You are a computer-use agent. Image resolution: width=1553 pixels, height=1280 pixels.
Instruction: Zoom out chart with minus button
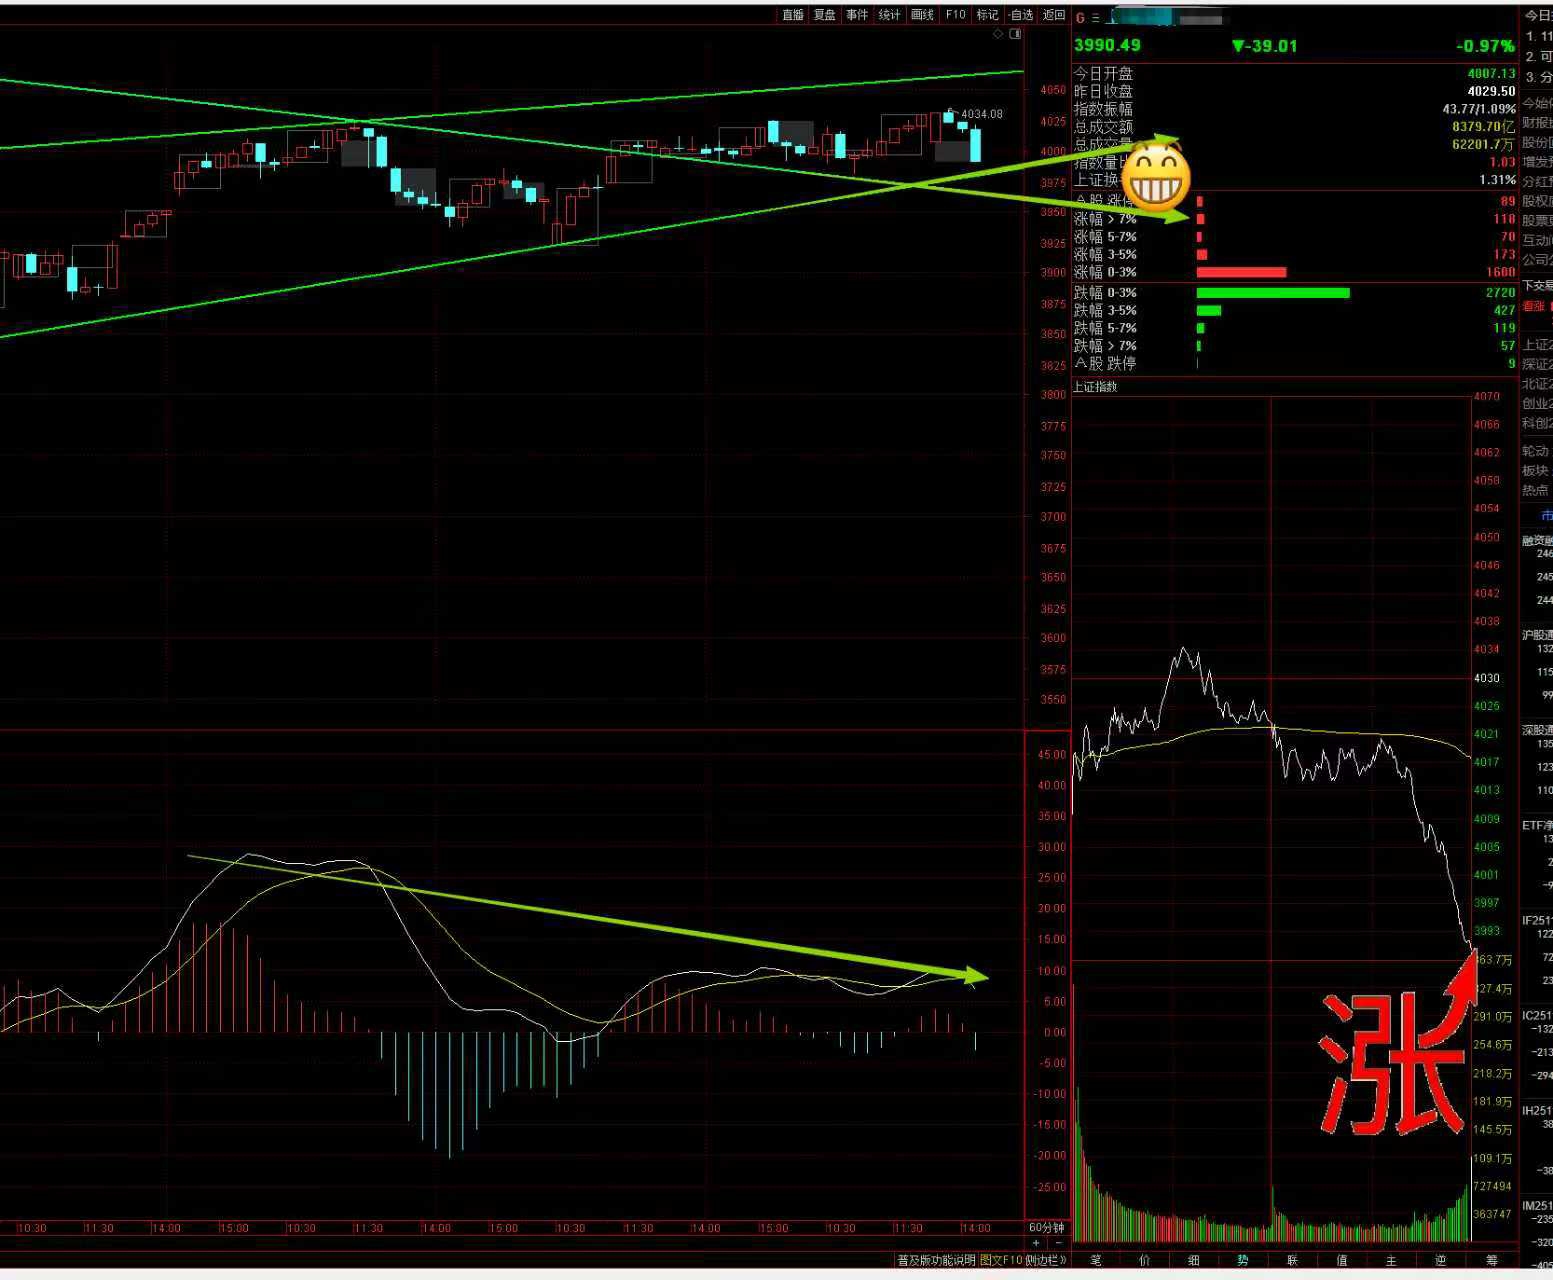1058,1243
